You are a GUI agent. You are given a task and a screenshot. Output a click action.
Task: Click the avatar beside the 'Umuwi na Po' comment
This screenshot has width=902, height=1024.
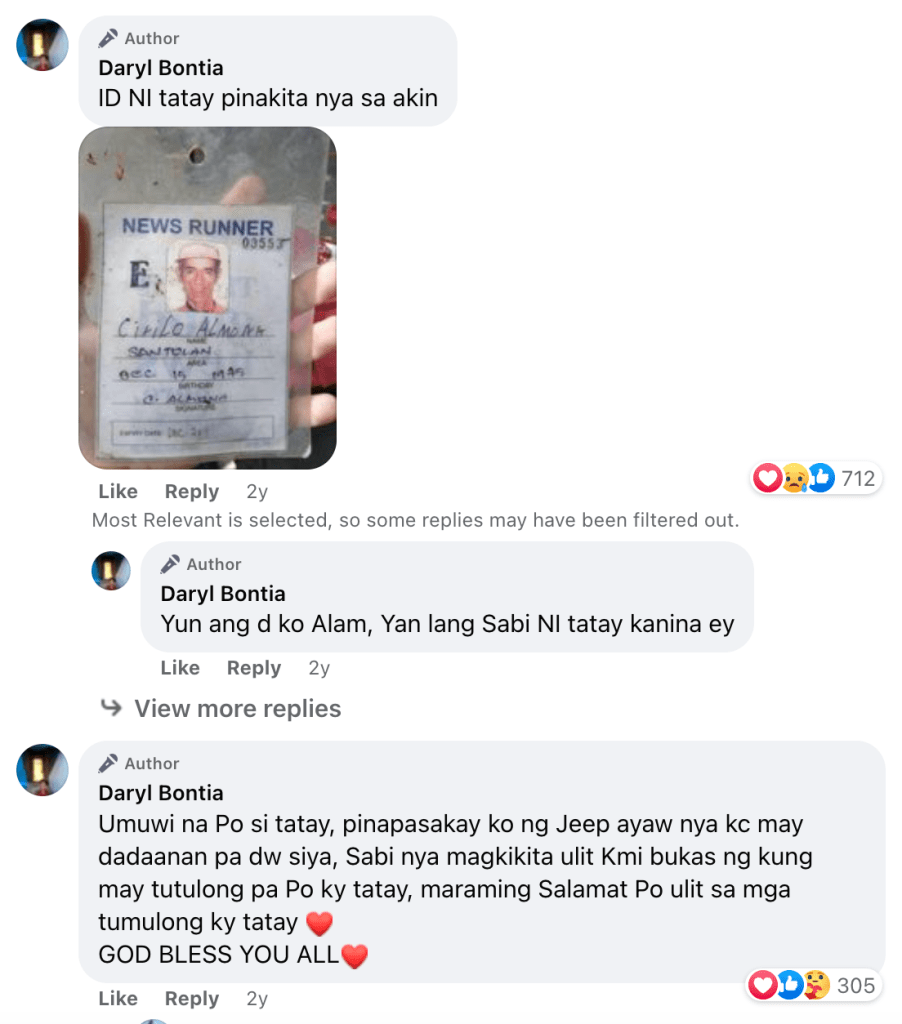point(42,770)
